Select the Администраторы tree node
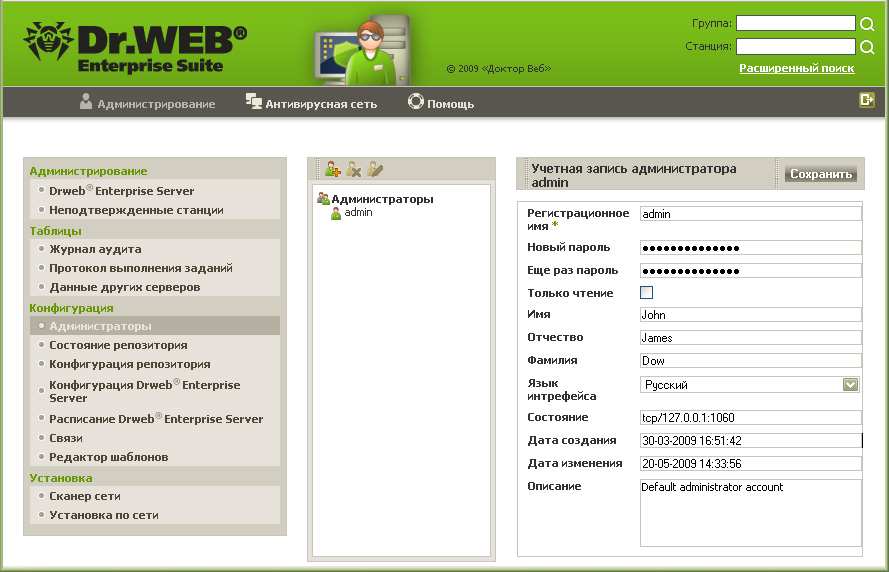The image size is (889, 572). click(383, 199)
